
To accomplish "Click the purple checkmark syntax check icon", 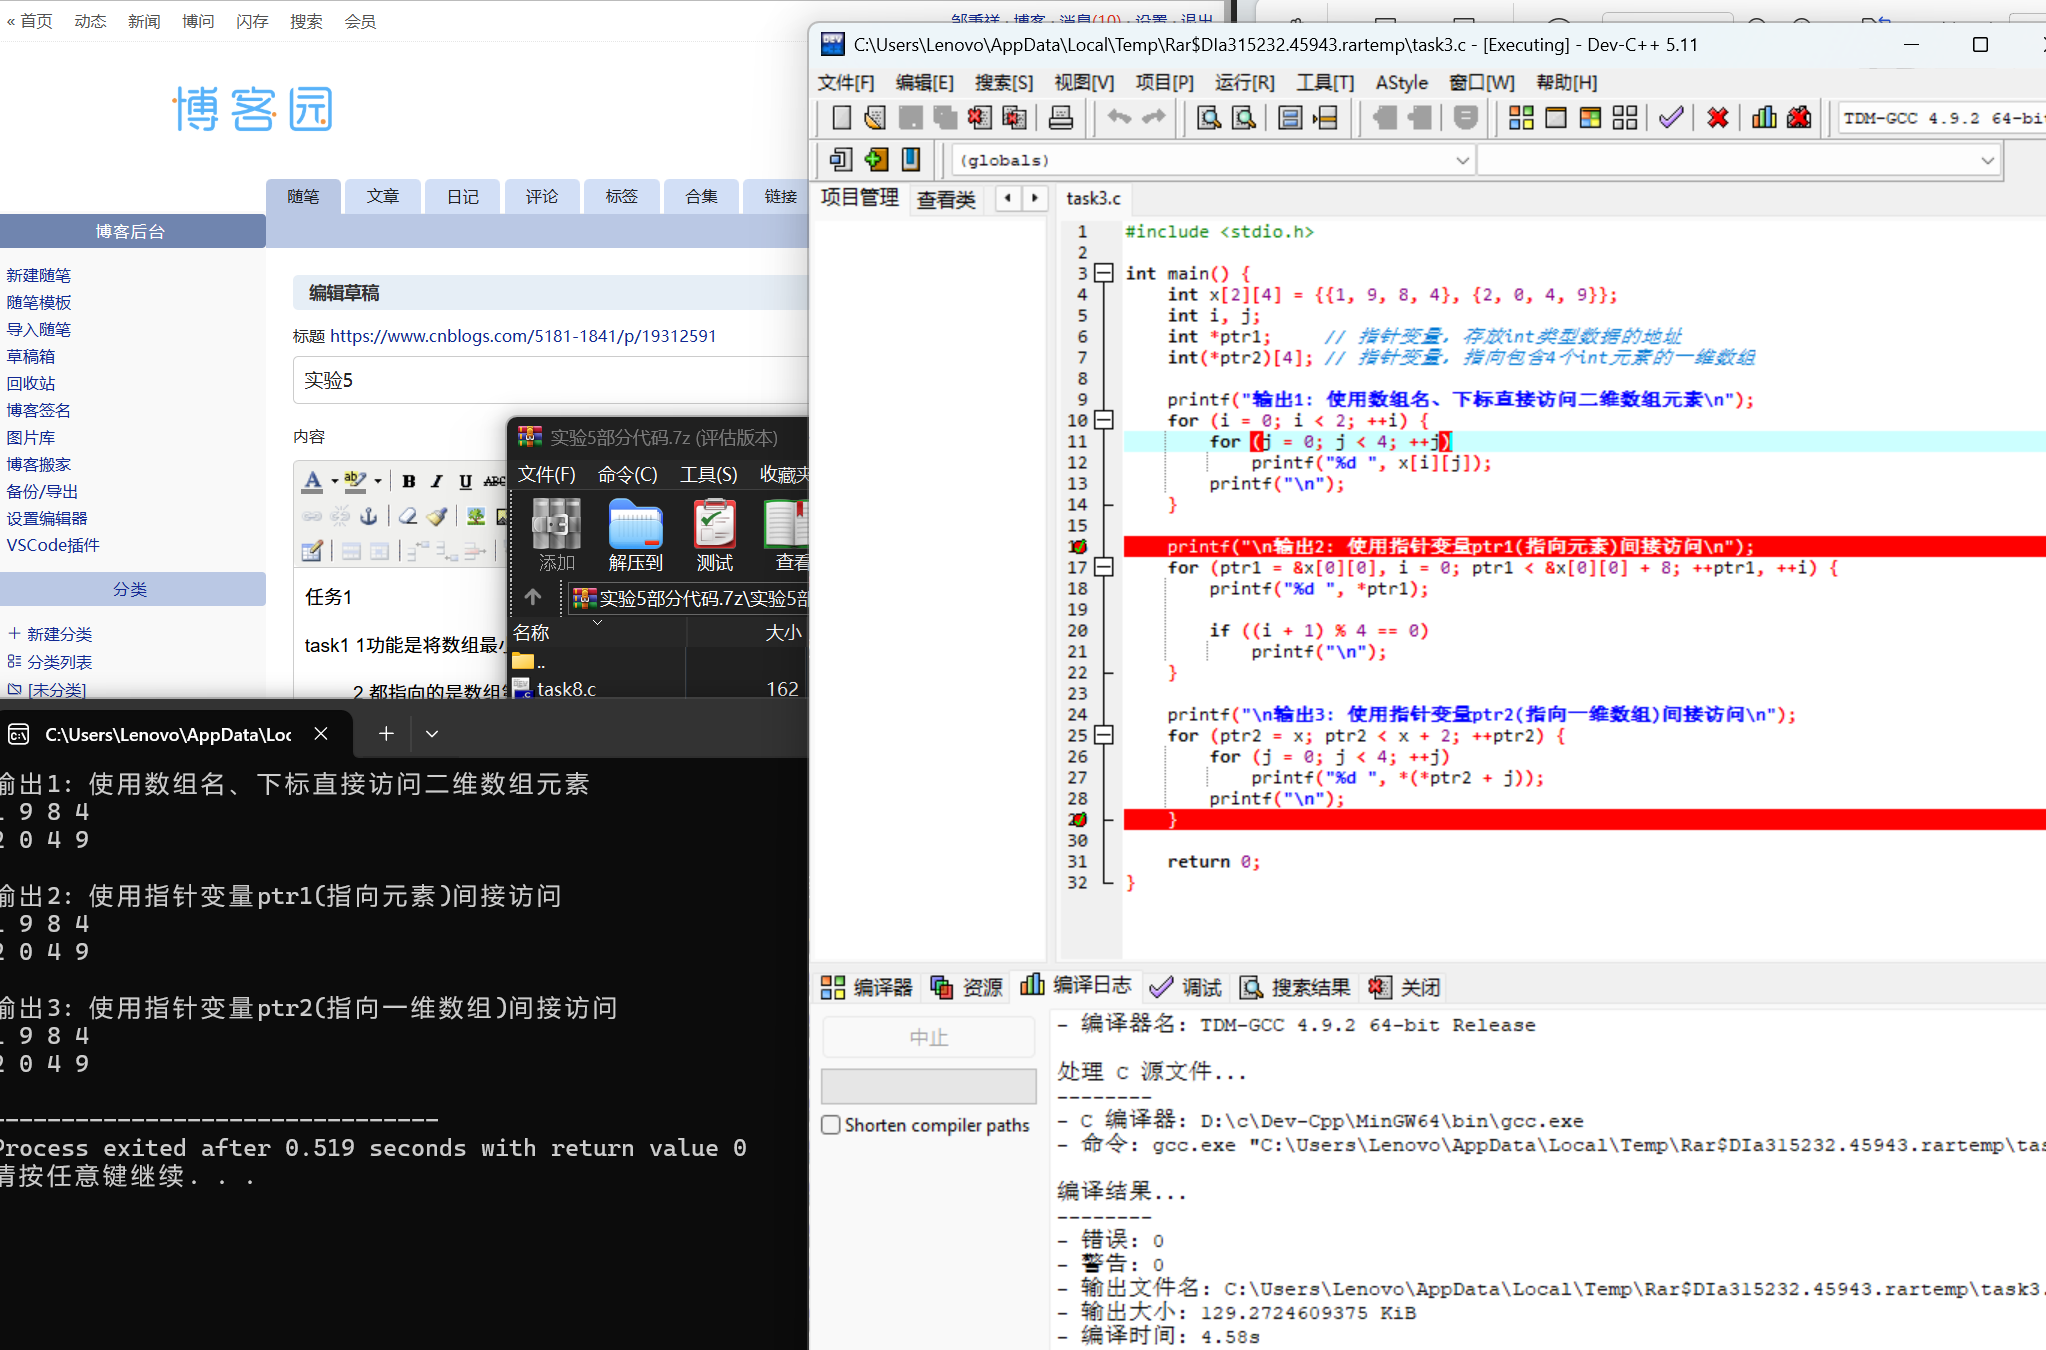I will 1670,118.
